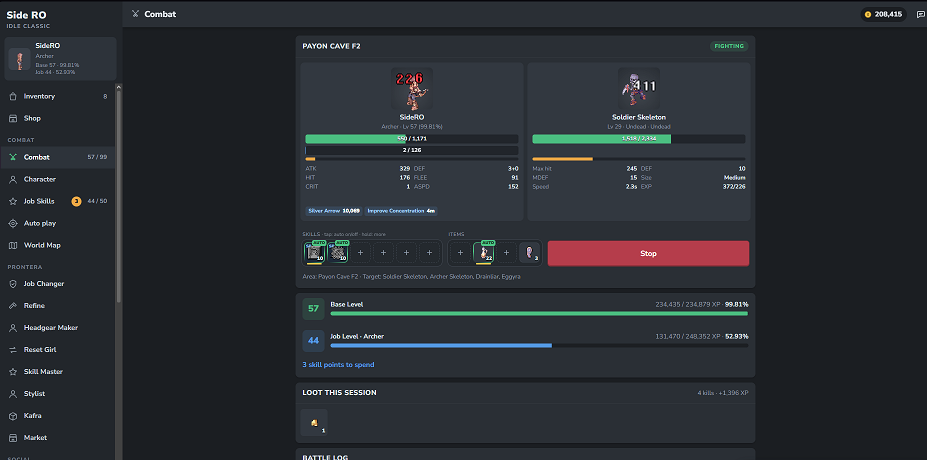Click the ASPD value 152
The height and width of the screenshot is (460, 927).
coord(513,186)
